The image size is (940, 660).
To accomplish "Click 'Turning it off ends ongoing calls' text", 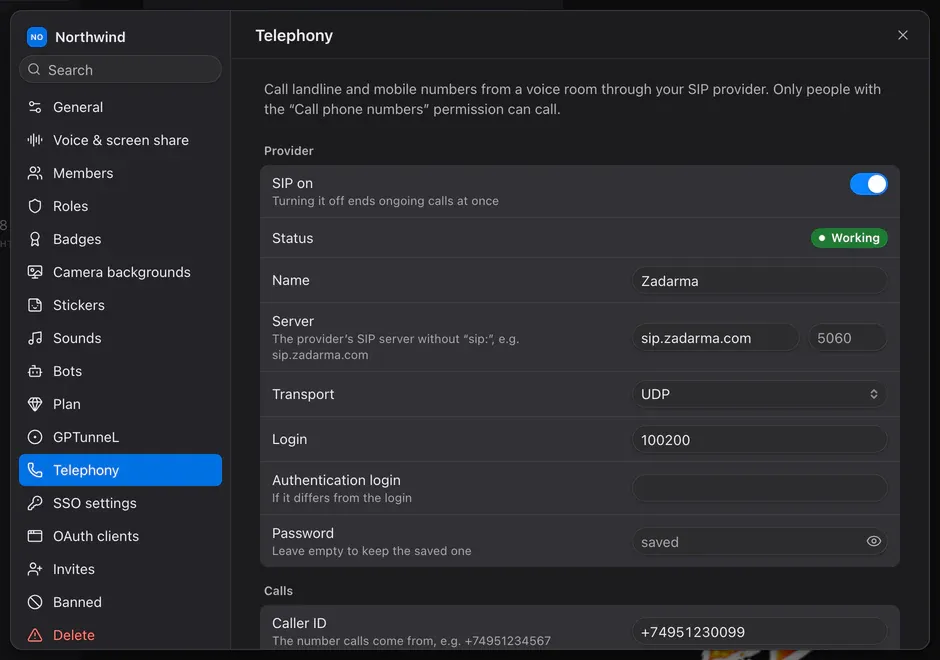I will click(x=385, y=201).
